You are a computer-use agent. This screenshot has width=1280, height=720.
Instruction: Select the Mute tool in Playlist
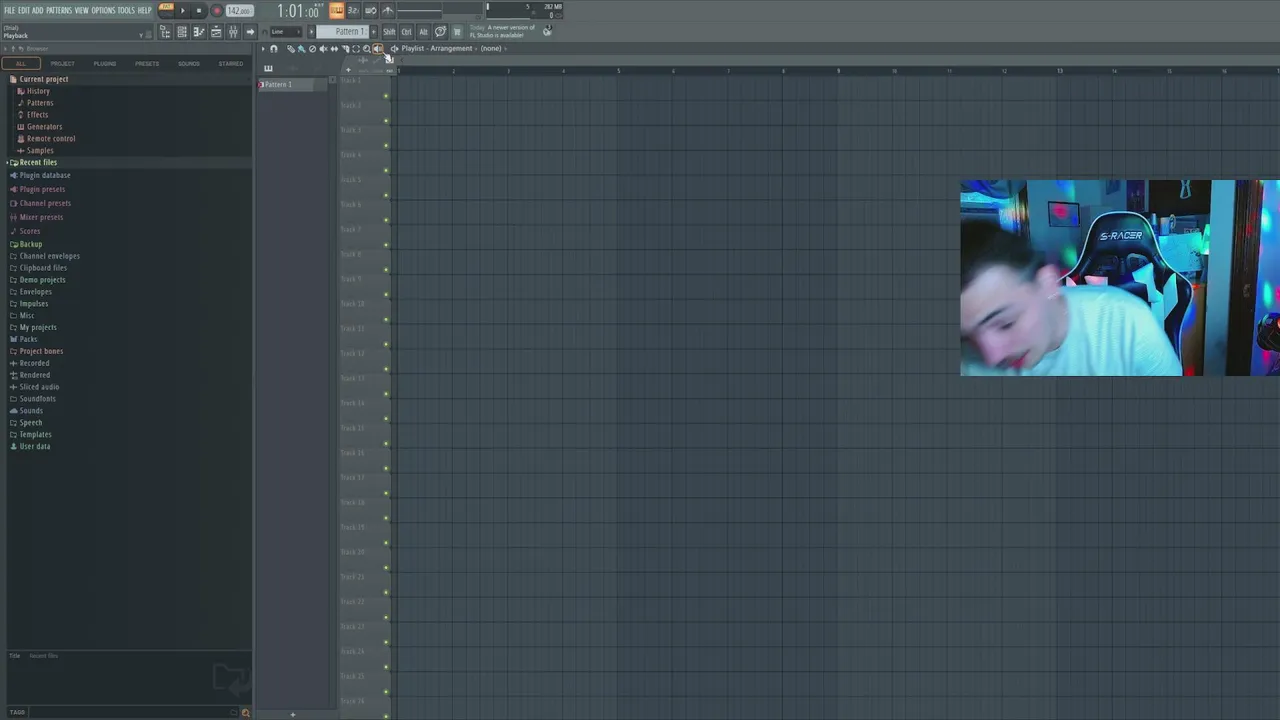point(323,48)
